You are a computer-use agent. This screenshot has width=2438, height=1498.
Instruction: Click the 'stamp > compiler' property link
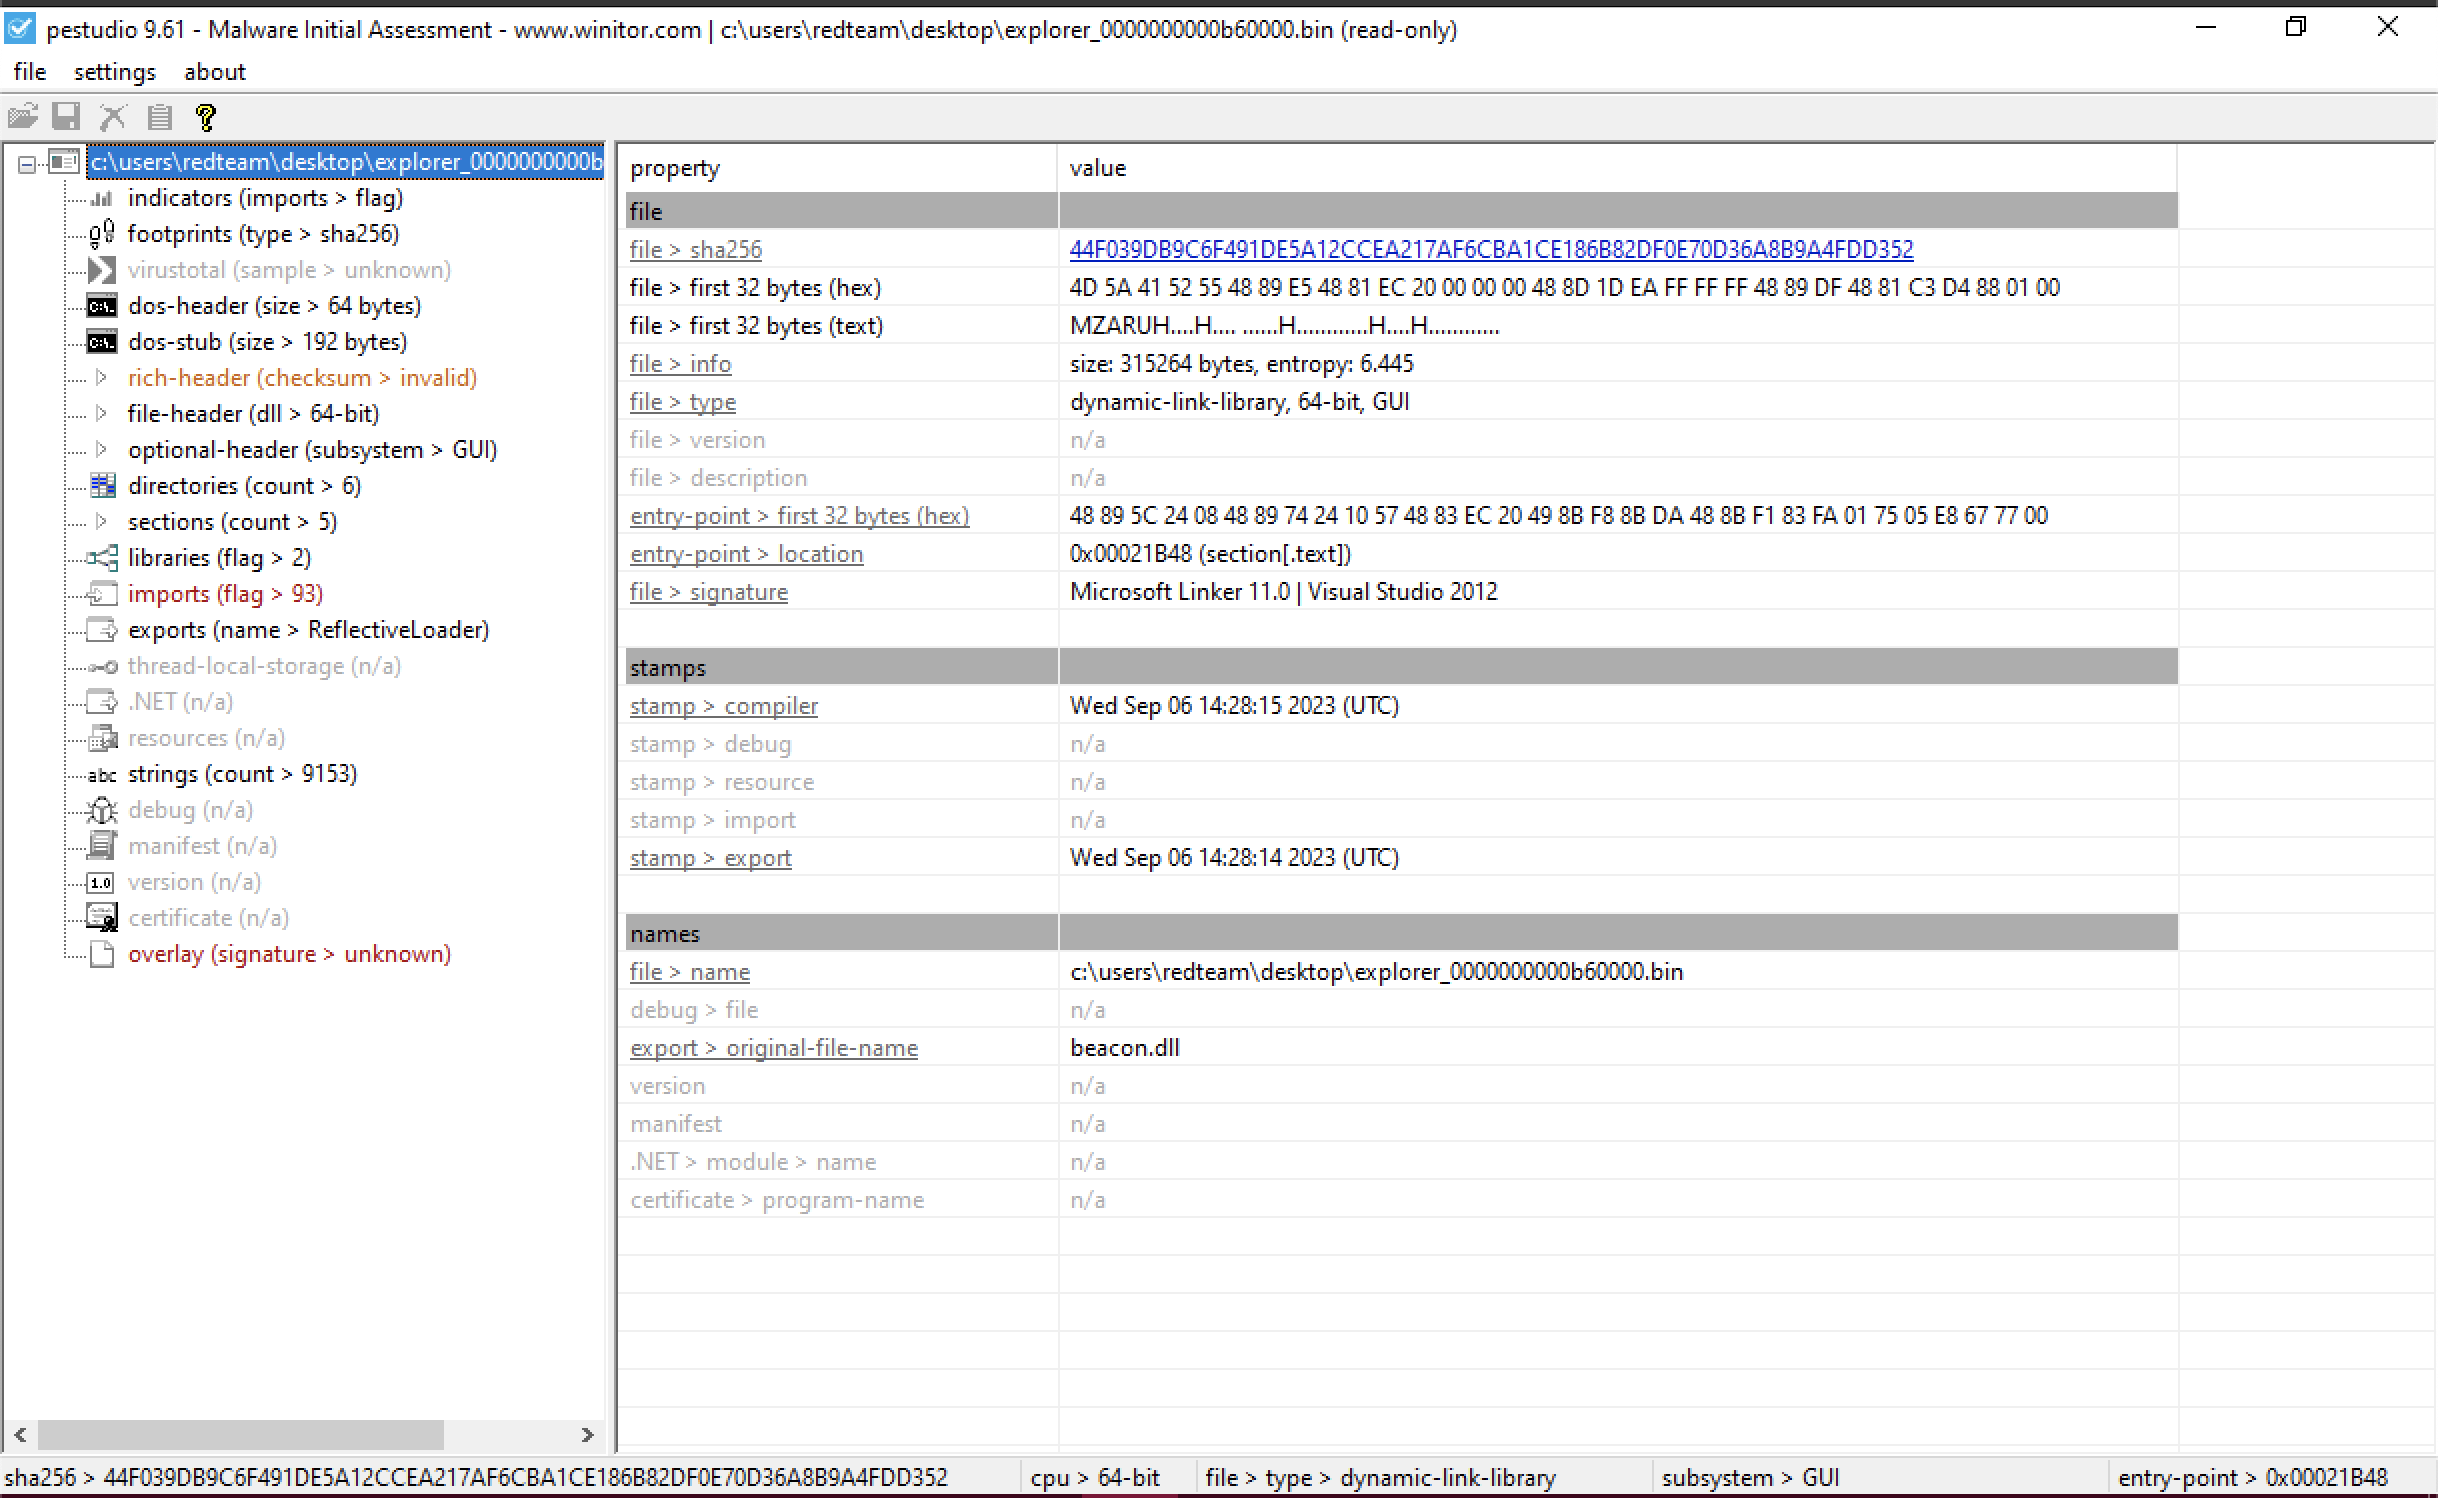[x=724, y=706]
